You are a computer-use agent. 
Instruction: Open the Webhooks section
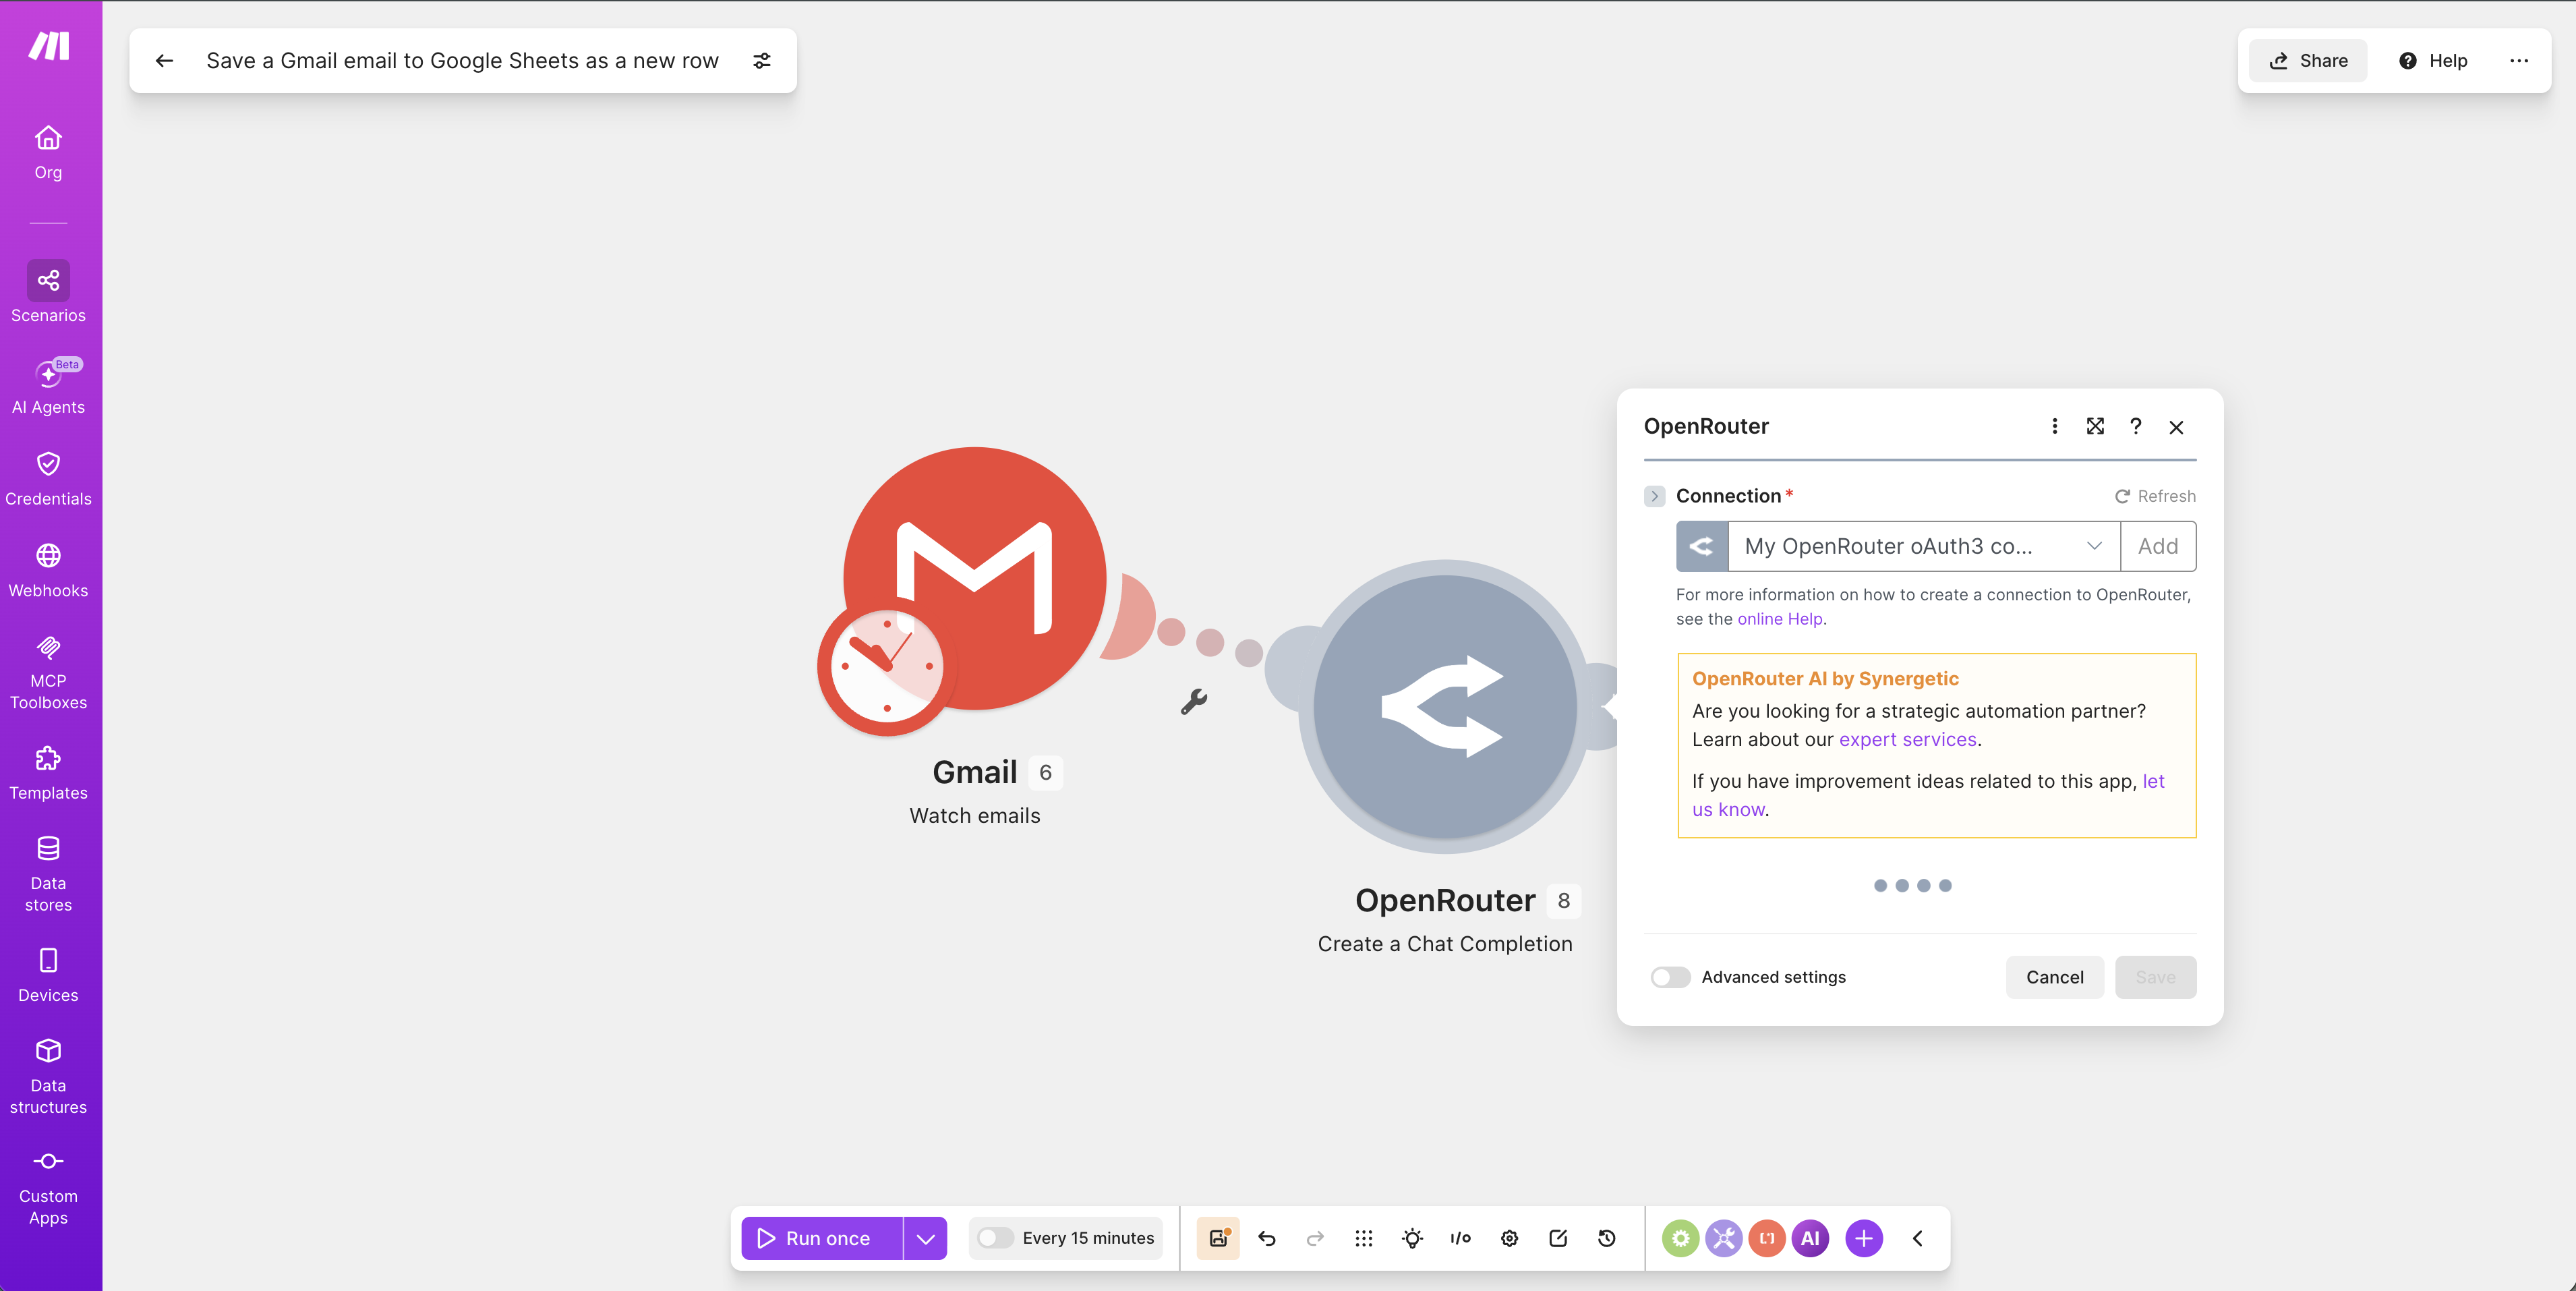coord(48,571)
